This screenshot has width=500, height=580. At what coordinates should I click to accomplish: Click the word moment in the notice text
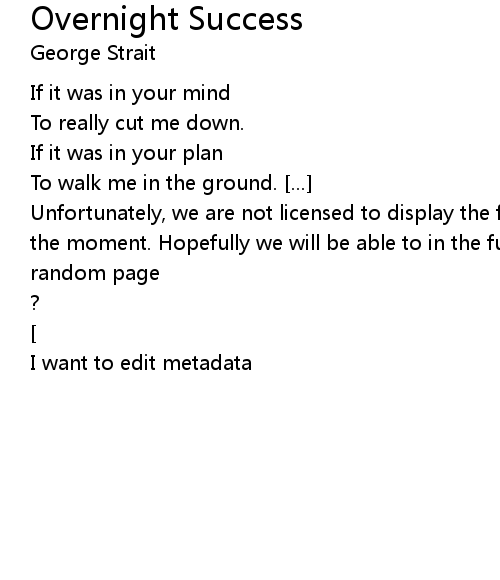pyautogui.click(x=109, y=243)
